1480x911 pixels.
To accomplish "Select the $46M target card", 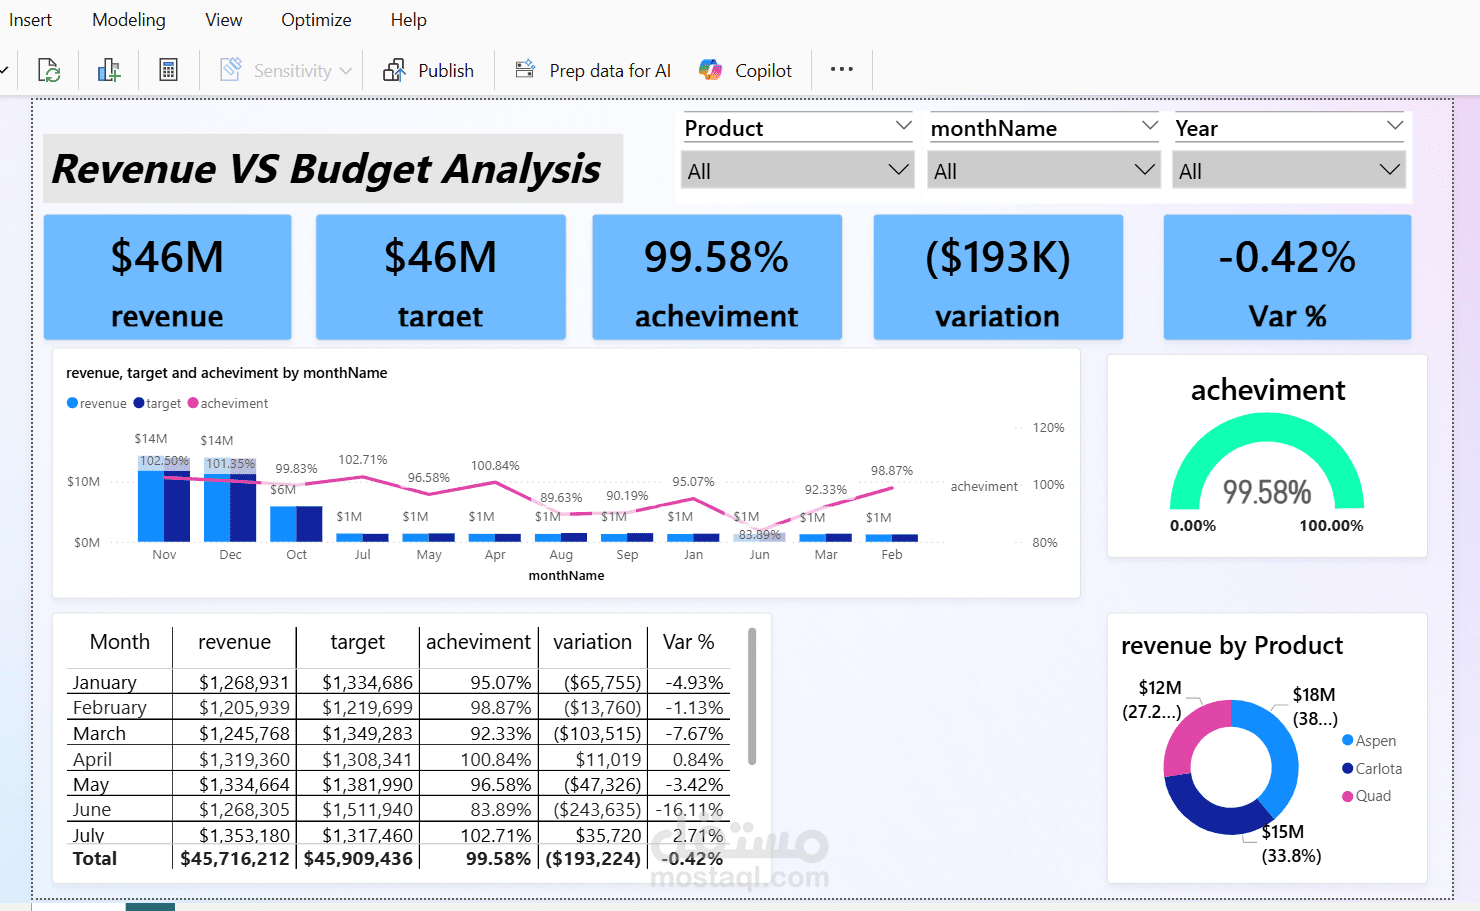I will pos(441,277).
